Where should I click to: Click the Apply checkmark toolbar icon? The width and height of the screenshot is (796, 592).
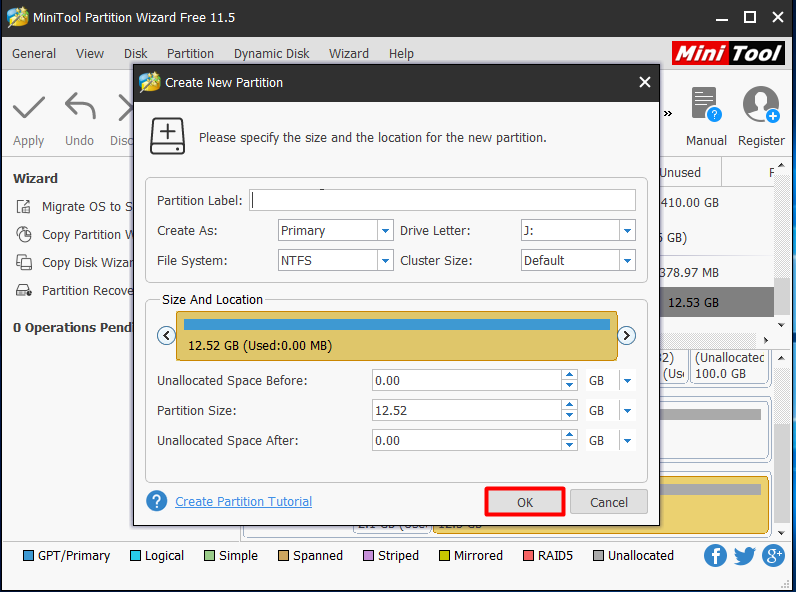coord(28,107)
